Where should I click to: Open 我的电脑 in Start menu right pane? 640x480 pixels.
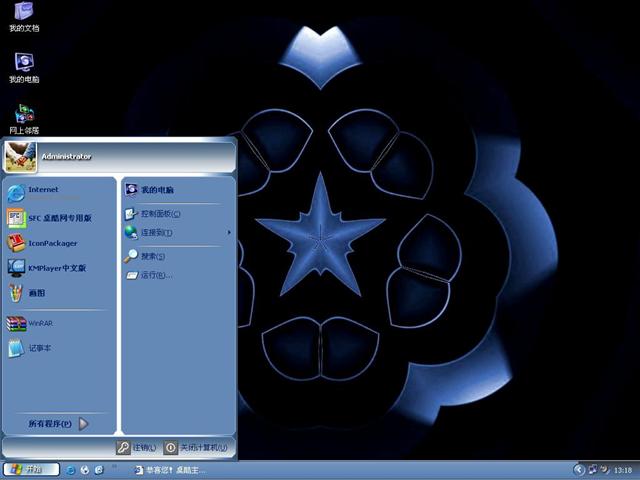click(x=178, y=190)
